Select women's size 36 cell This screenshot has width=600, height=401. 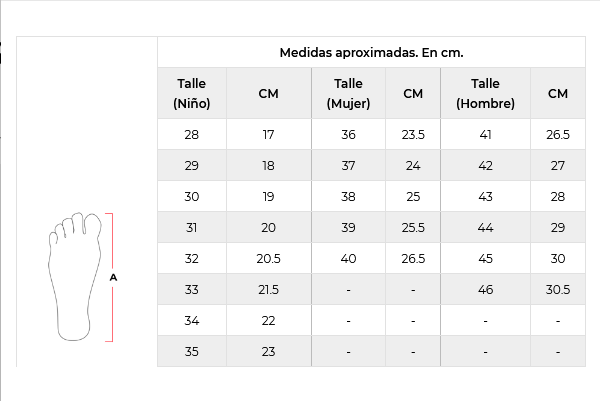[348, 134]
